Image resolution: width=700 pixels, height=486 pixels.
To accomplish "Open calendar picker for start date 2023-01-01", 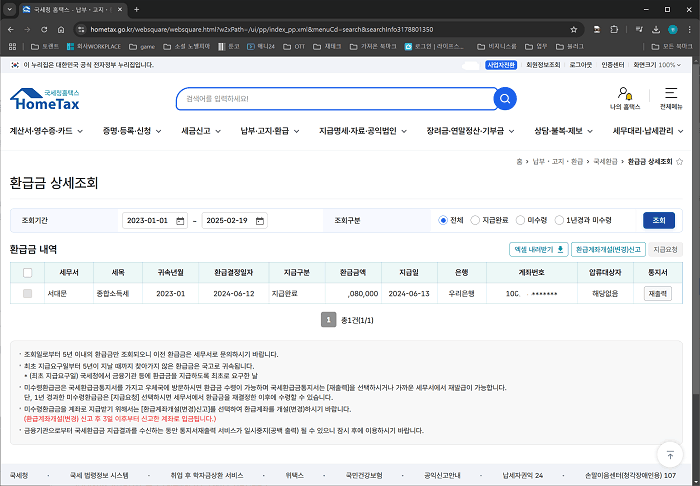I will 180,221.
